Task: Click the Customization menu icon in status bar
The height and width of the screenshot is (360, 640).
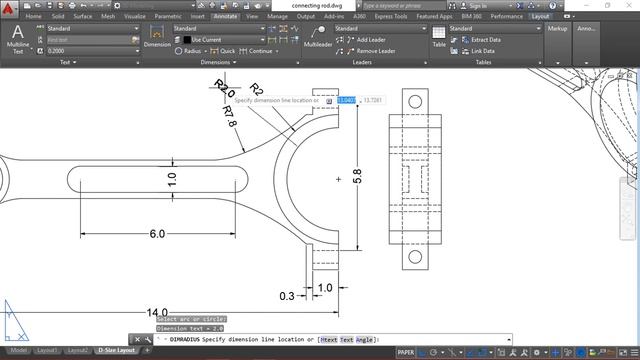Action: 634,352
